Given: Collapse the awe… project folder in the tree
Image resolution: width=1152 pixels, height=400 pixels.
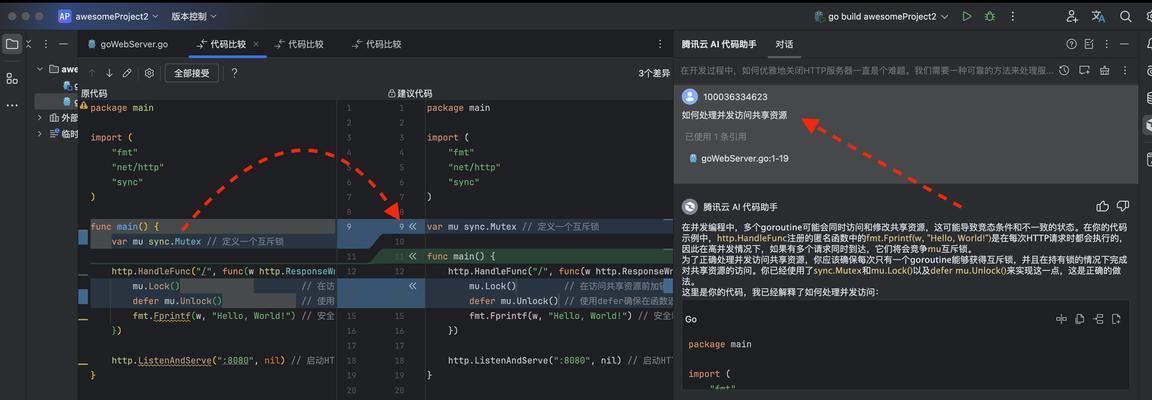Looking at the screenshot, I should 40,69.
